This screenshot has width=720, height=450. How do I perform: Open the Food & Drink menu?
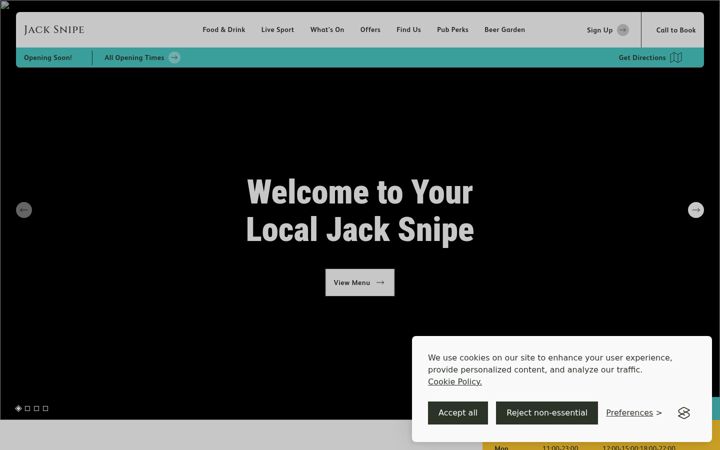224,30
